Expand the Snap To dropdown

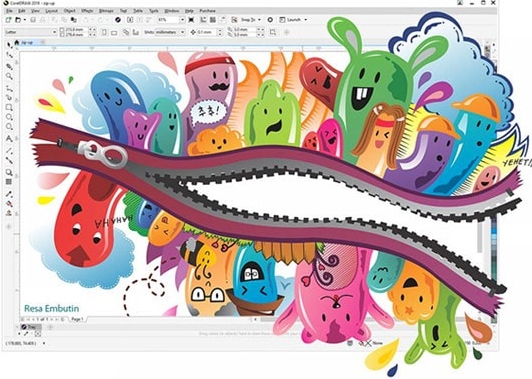point(260,20)
